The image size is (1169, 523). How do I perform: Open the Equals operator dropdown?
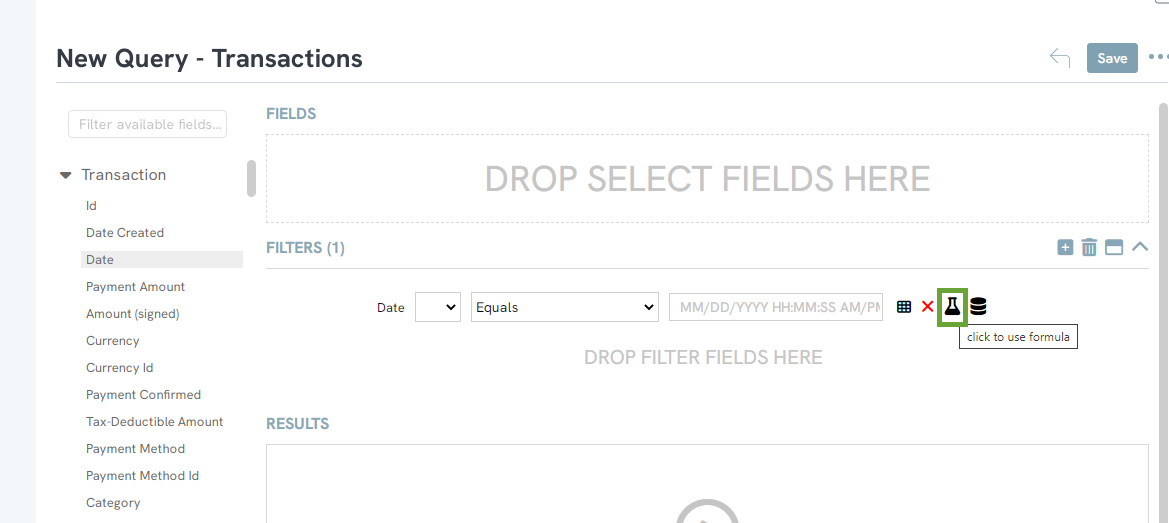pos(564,307)
